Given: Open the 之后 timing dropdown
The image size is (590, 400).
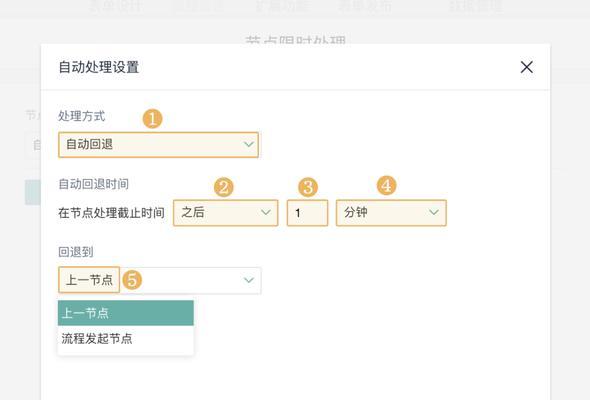Looking at the screenshot, I should coord(226,213).
